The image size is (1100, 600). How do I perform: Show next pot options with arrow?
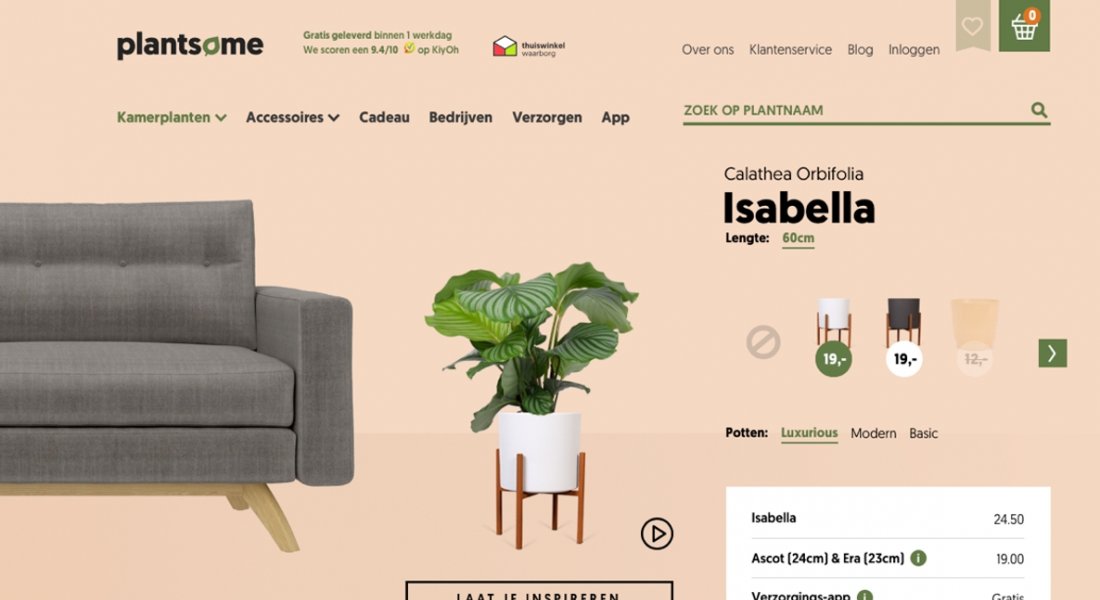1052,353
